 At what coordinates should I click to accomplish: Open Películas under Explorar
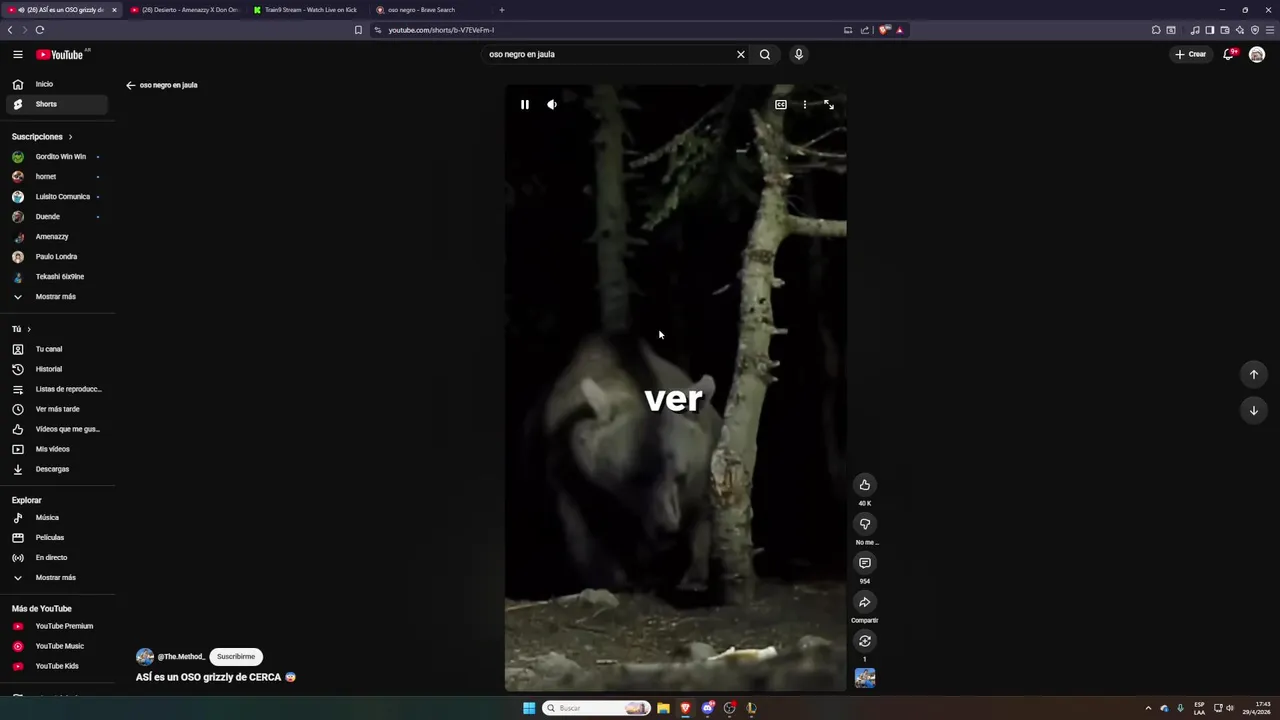click(x=56, y=538)
